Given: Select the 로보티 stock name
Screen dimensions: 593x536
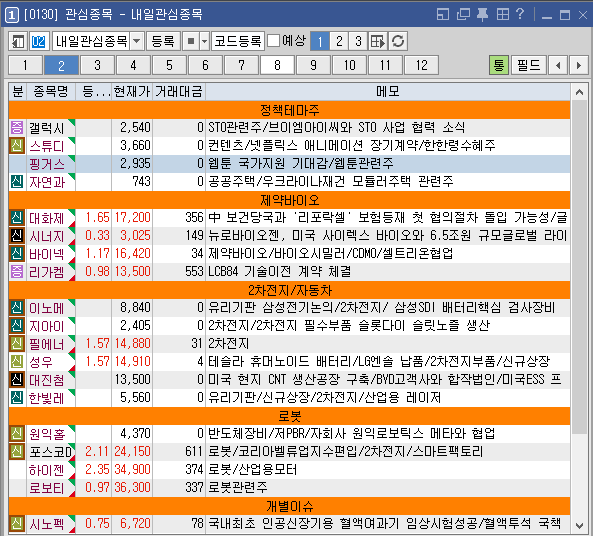Looking at the screenshot, I should coord(47,488).
